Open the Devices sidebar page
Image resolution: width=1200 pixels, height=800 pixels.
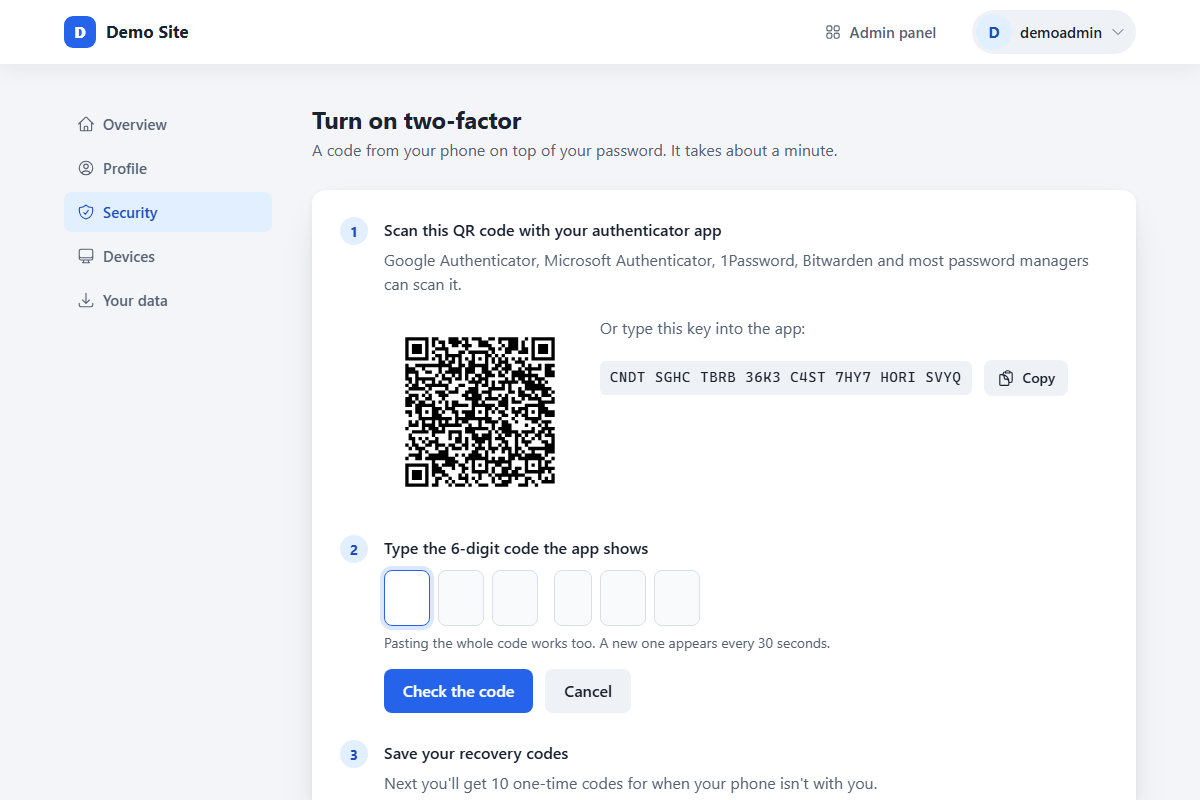point(168,257)
